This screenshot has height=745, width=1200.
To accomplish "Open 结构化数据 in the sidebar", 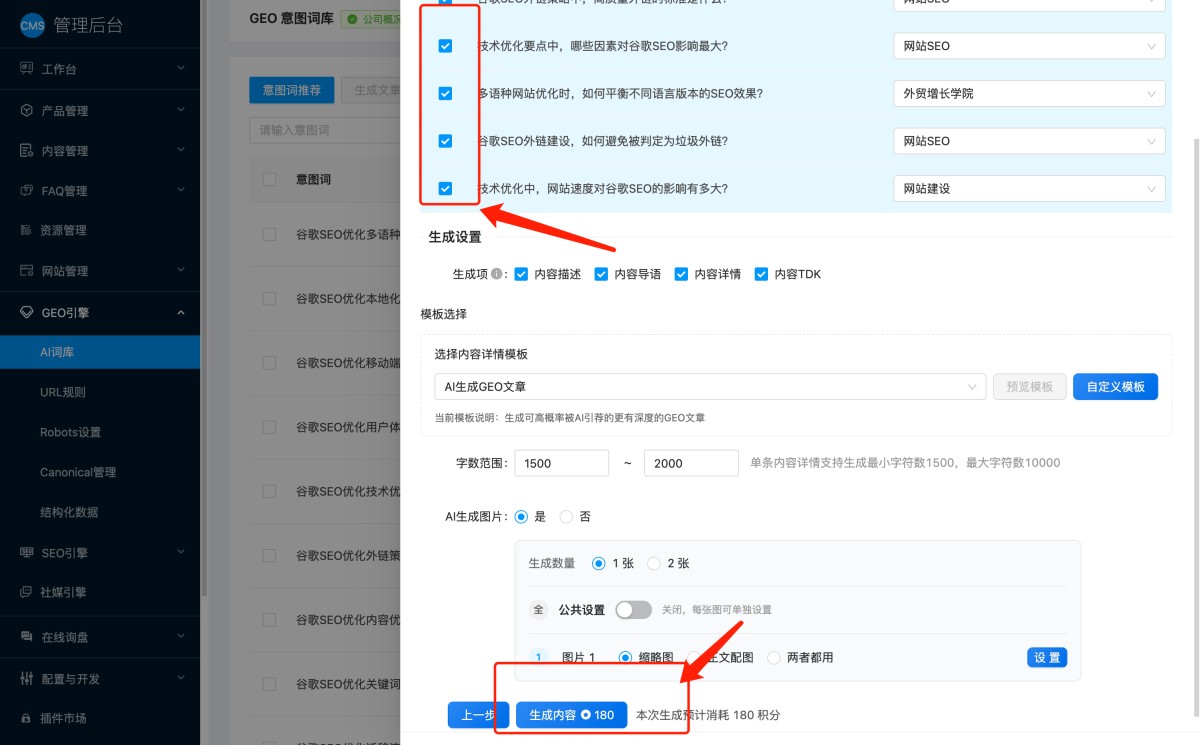I will pos(69,512).
